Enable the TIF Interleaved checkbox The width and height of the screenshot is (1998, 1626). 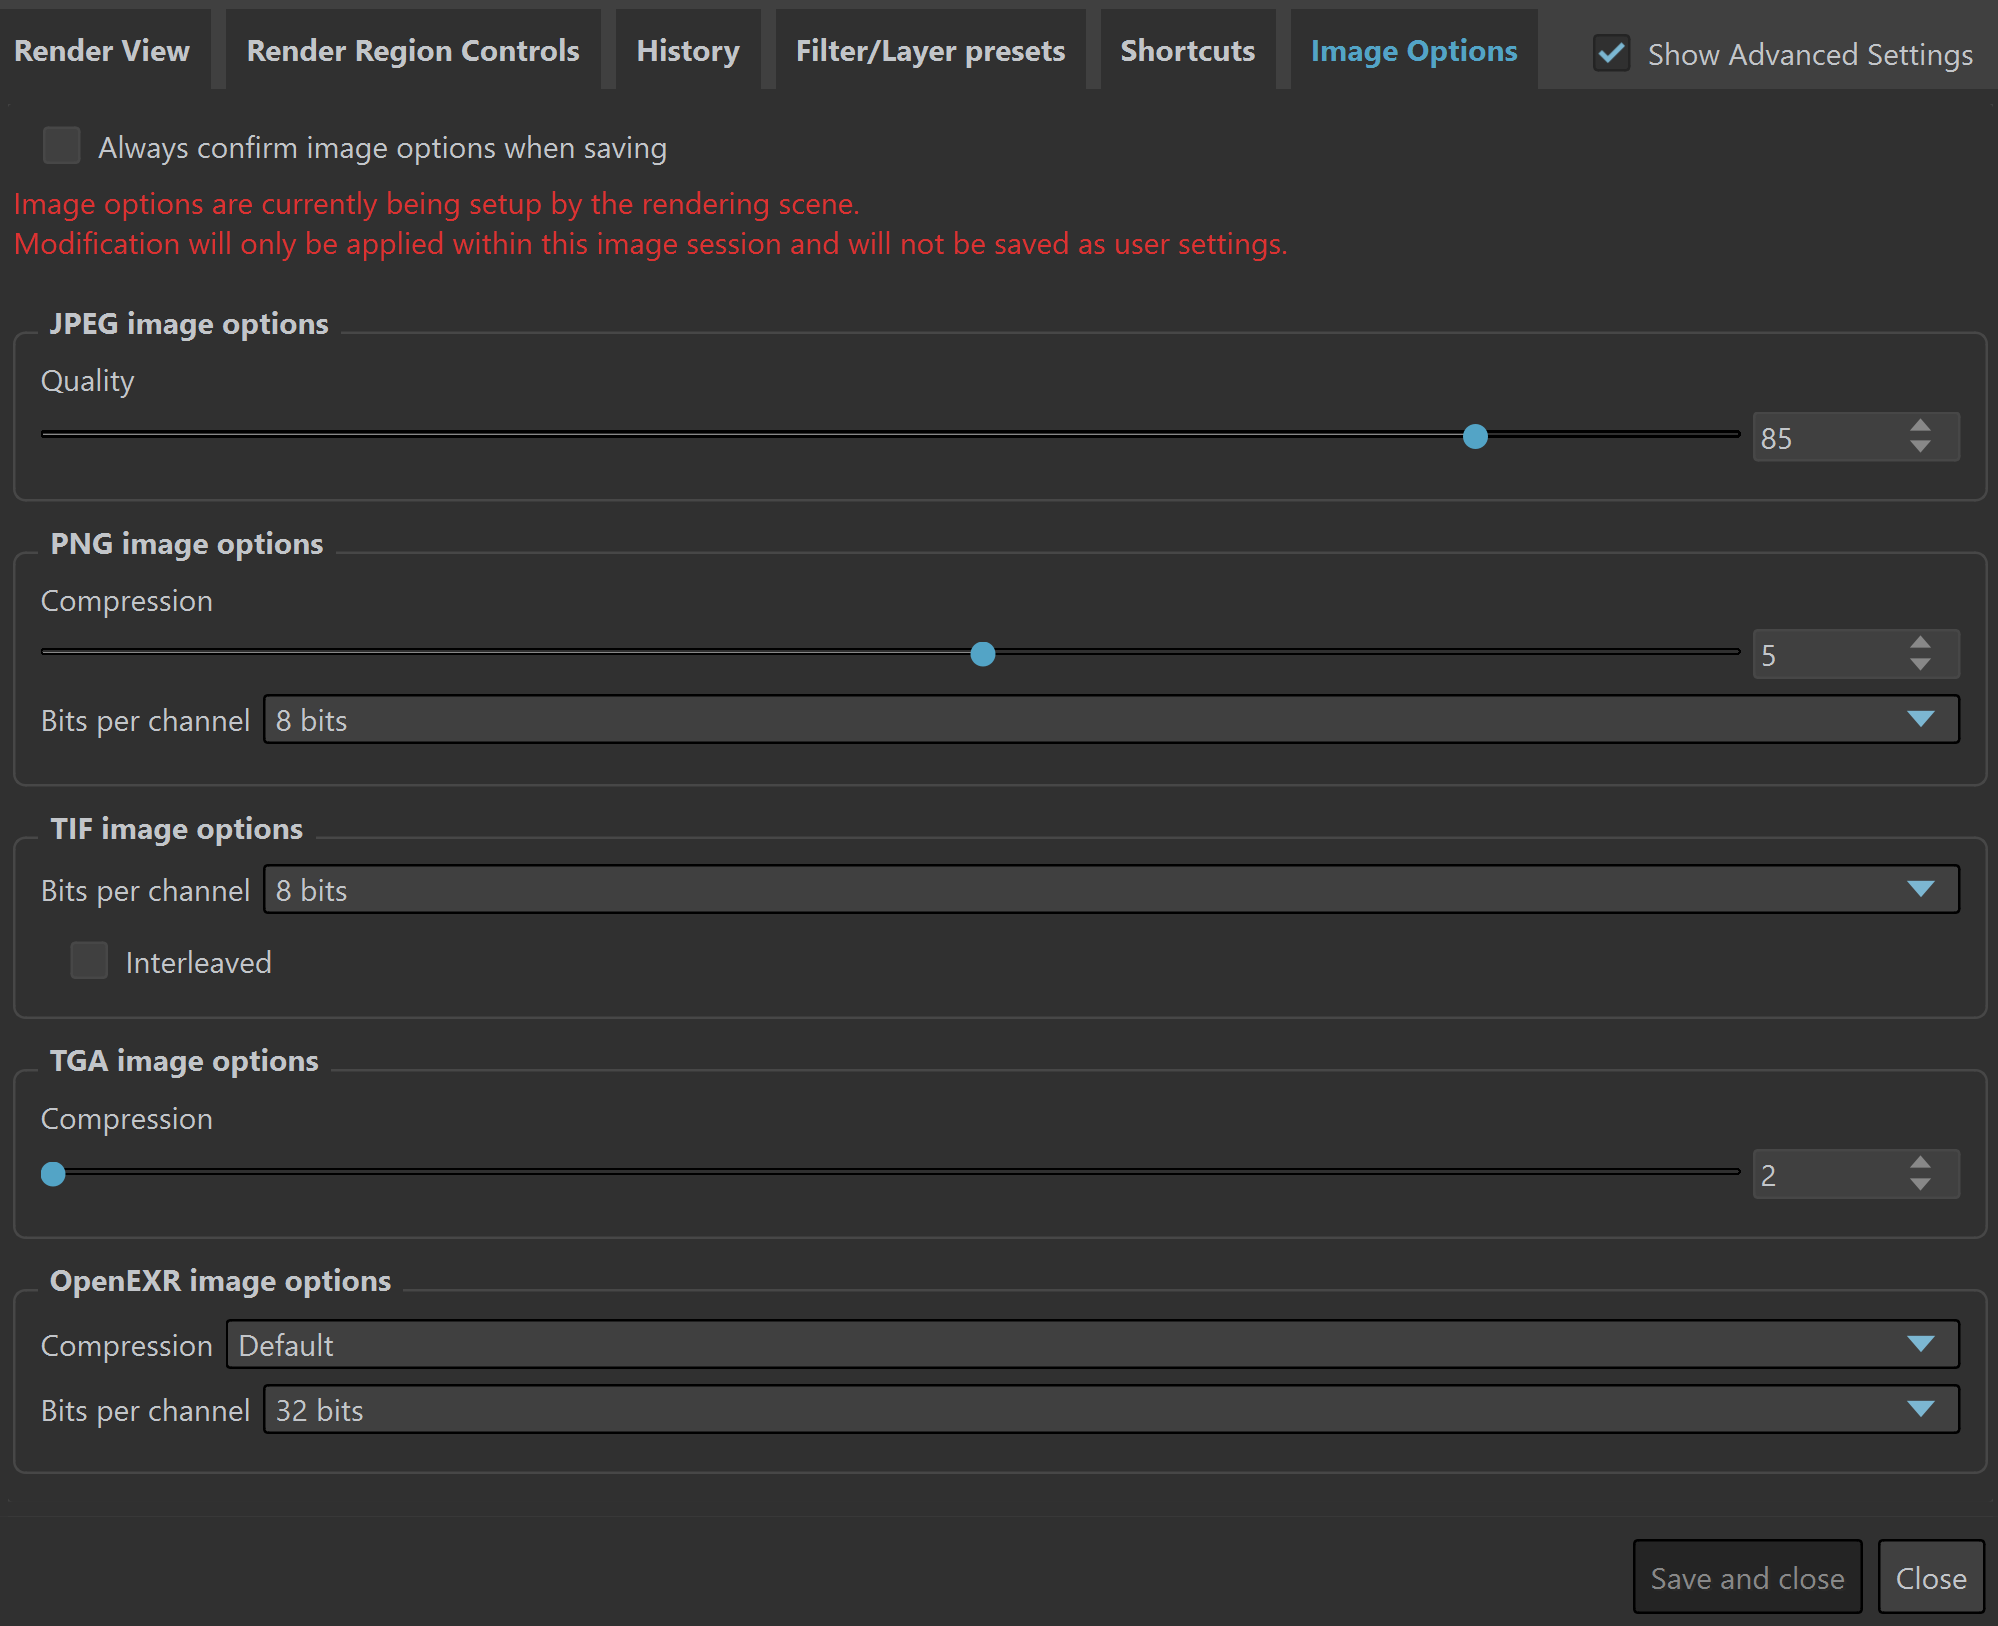tap(89, 961)
